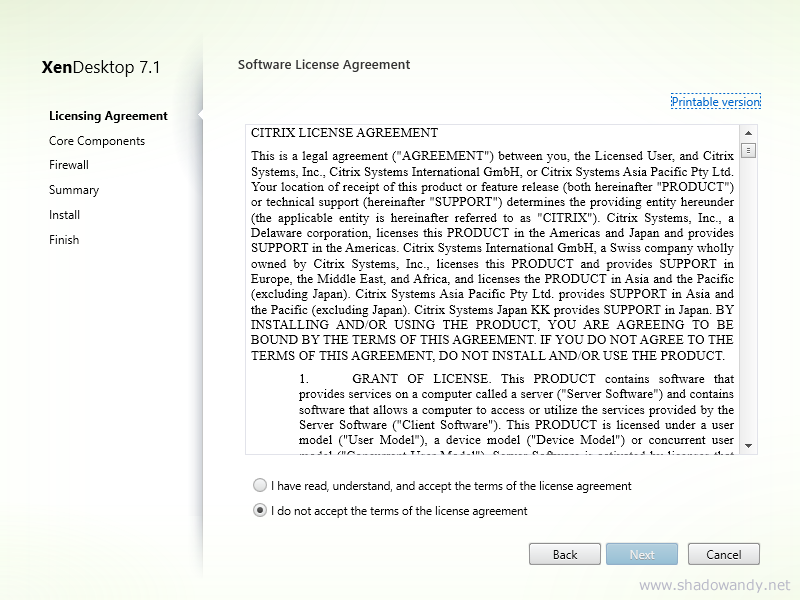Select Finish step in sidebar

64,240
